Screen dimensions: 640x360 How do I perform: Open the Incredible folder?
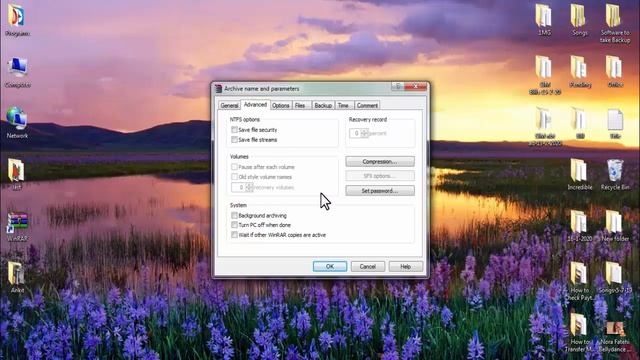(x=580, y=173)
